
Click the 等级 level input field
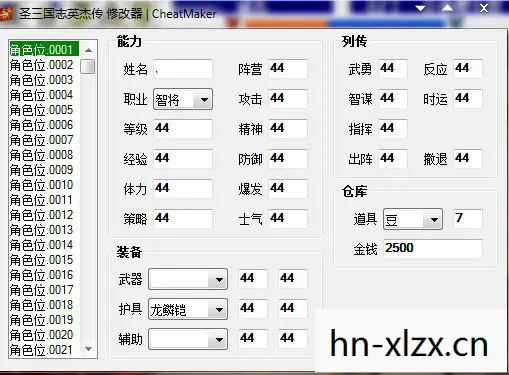(183, 129)
